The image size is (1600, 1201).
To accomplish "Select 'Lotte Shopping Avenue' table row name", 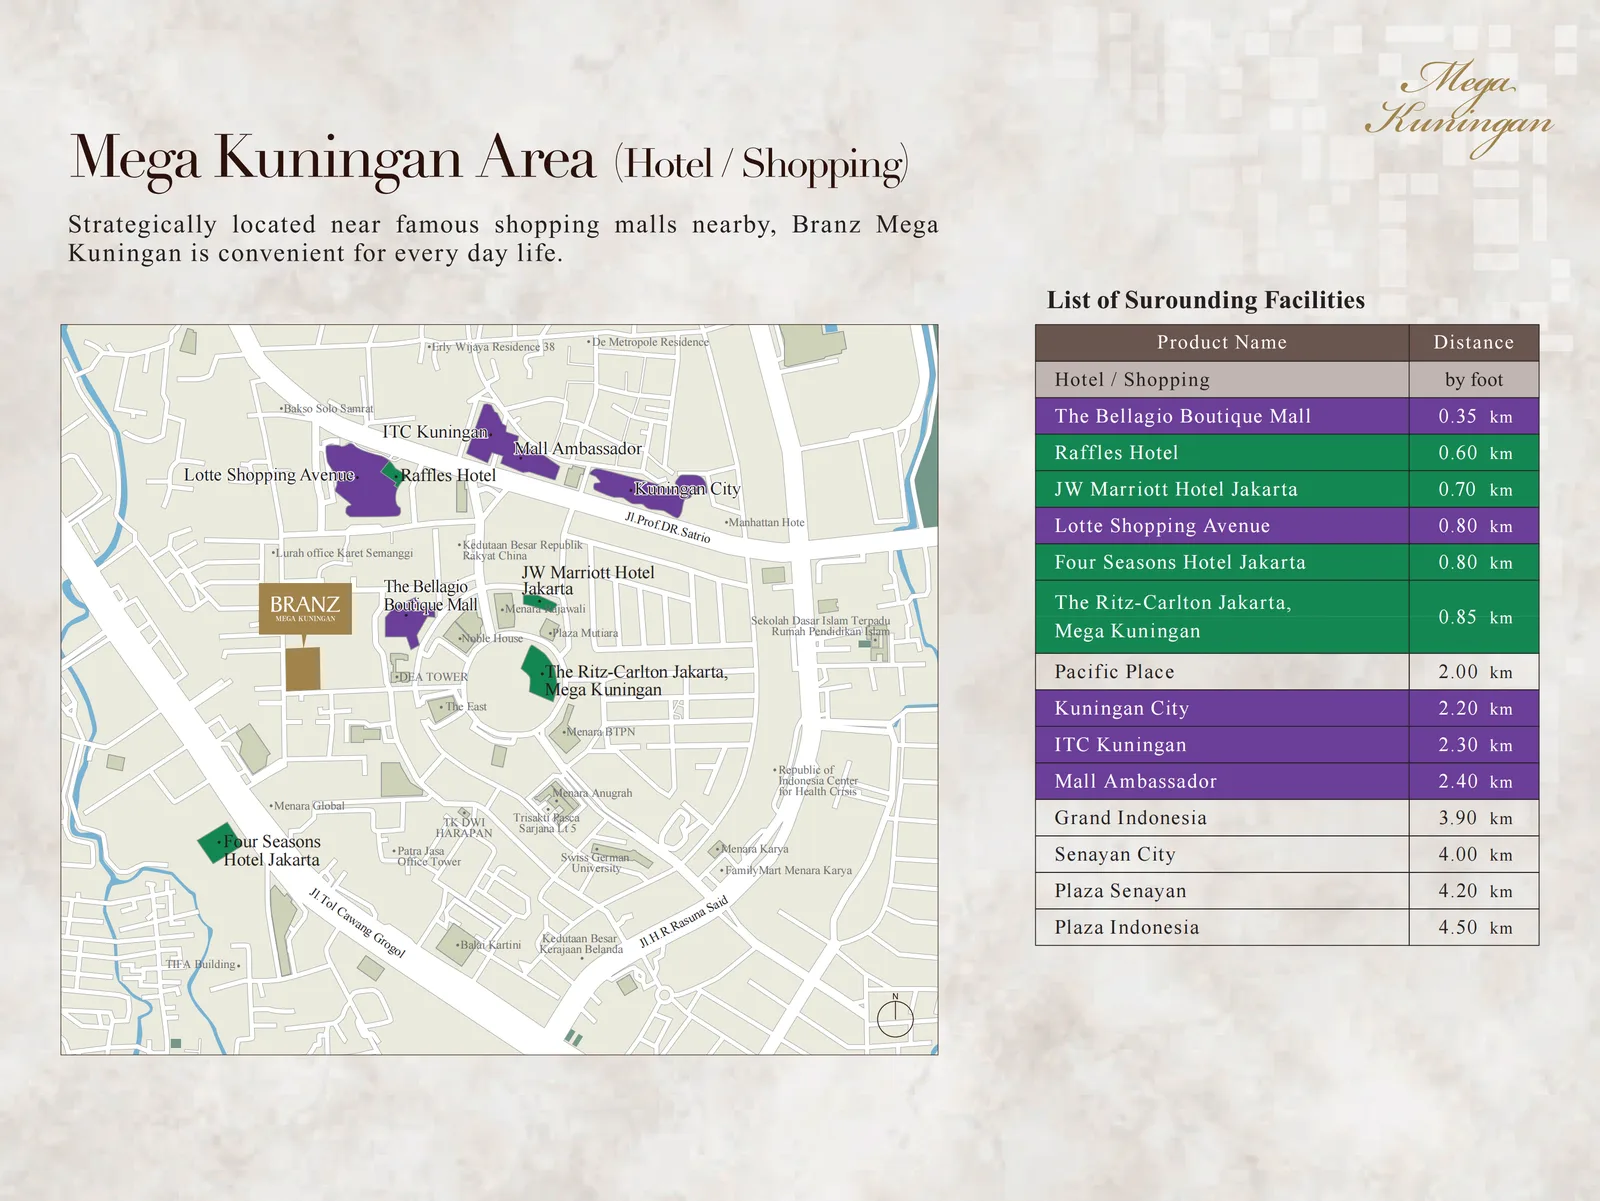I will 1162,526.
